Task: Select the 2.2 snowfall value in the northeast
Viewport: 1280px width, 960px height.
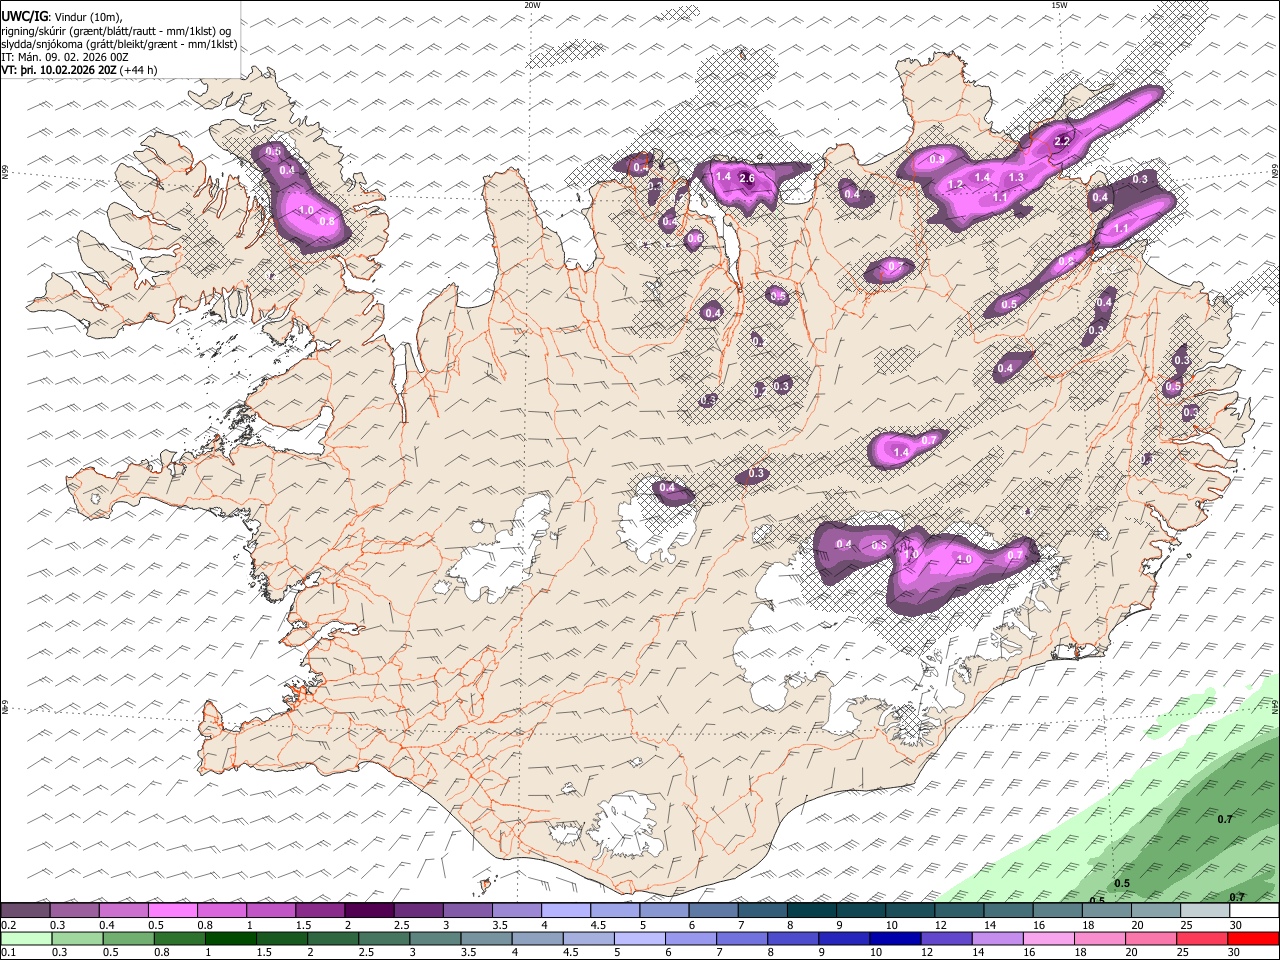Action: click(x=1062, y=142)
